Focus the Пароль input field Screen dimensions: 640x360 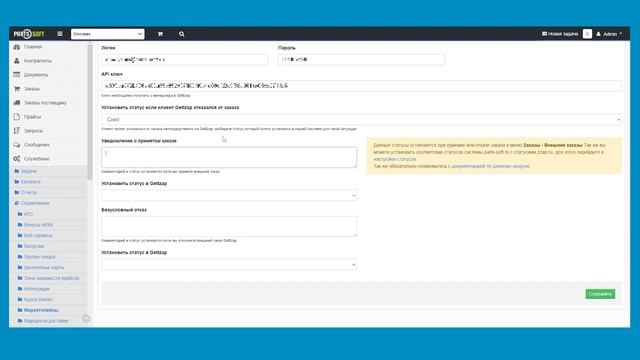pos(361,60)
